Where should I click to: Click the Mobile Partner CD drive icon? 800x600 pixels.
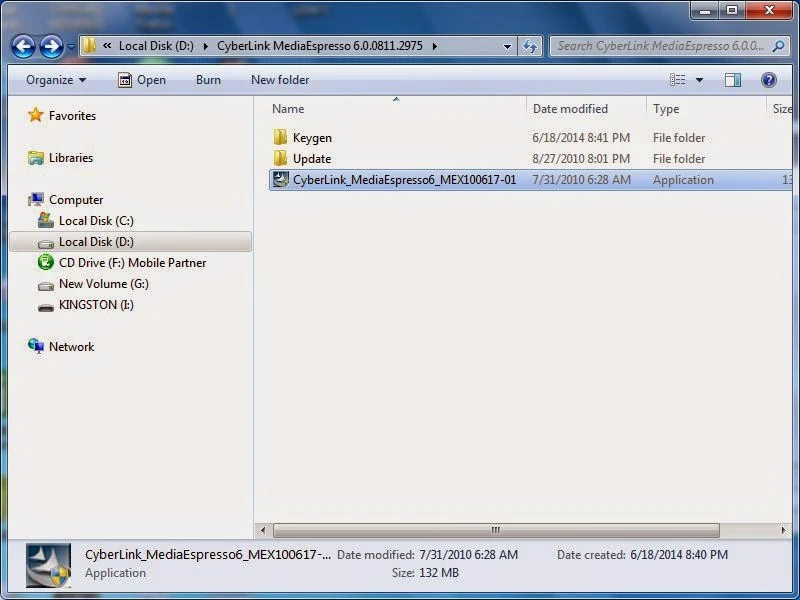pos(45,262)
